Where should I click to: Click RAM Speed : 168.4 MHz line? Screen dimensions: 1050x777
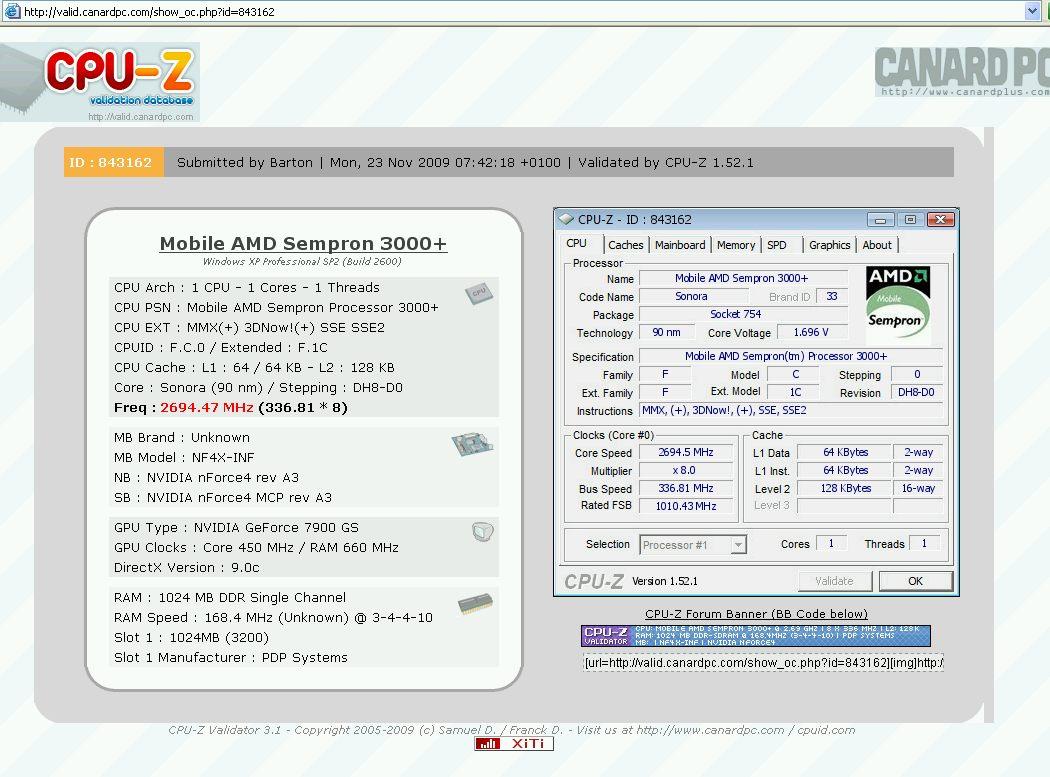pos(273,618)
